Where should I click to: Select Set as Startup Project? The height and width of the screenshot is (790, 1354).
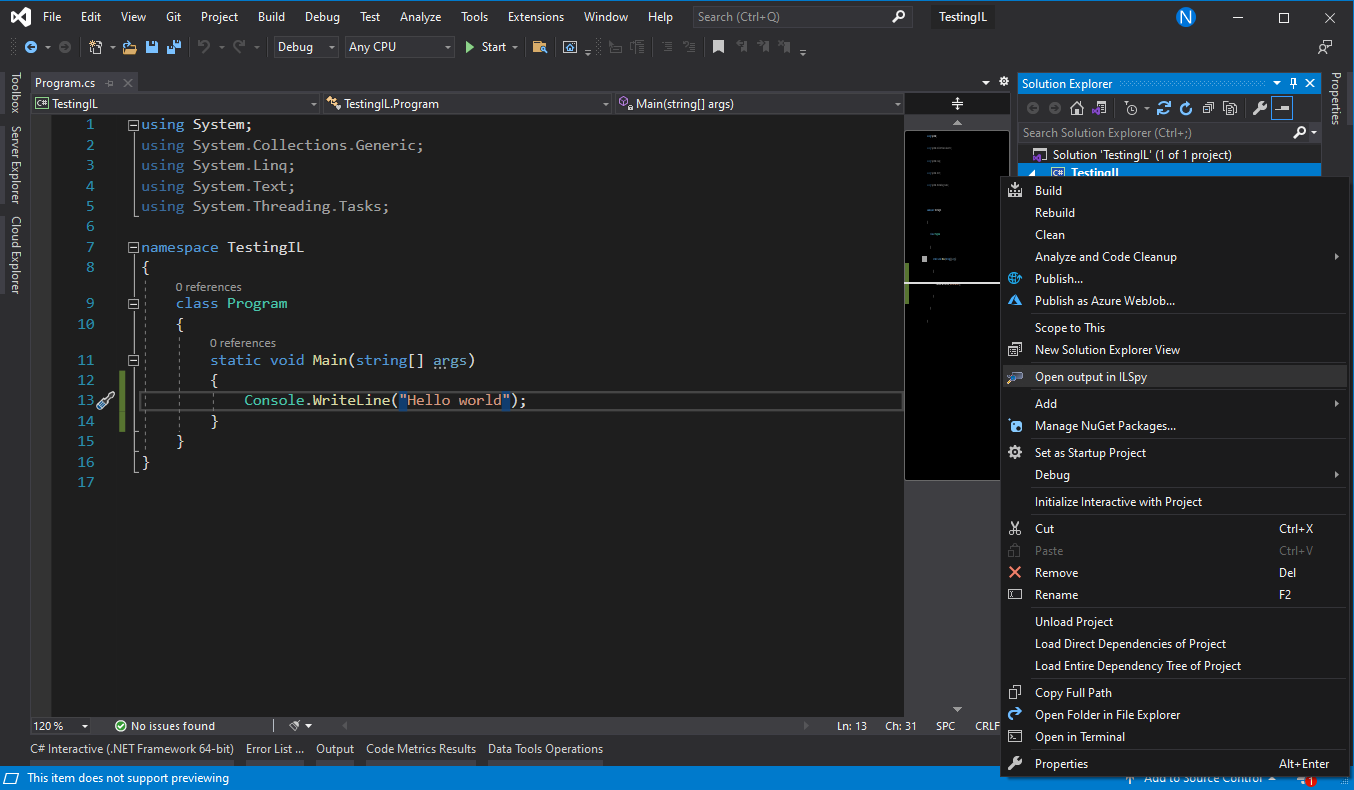1174,453
